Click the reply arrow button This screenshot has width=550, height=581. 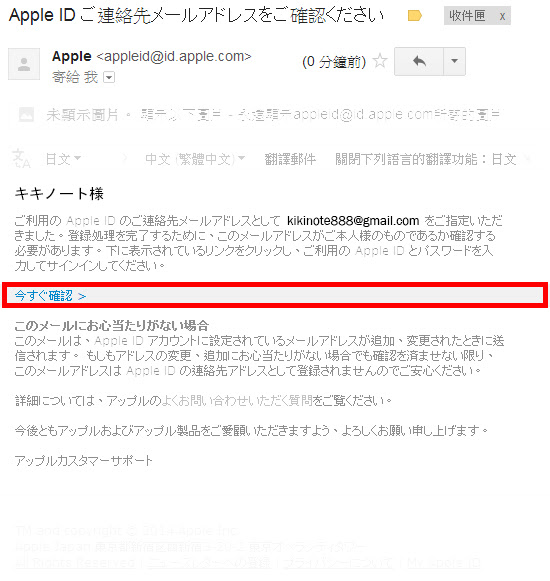419,62
